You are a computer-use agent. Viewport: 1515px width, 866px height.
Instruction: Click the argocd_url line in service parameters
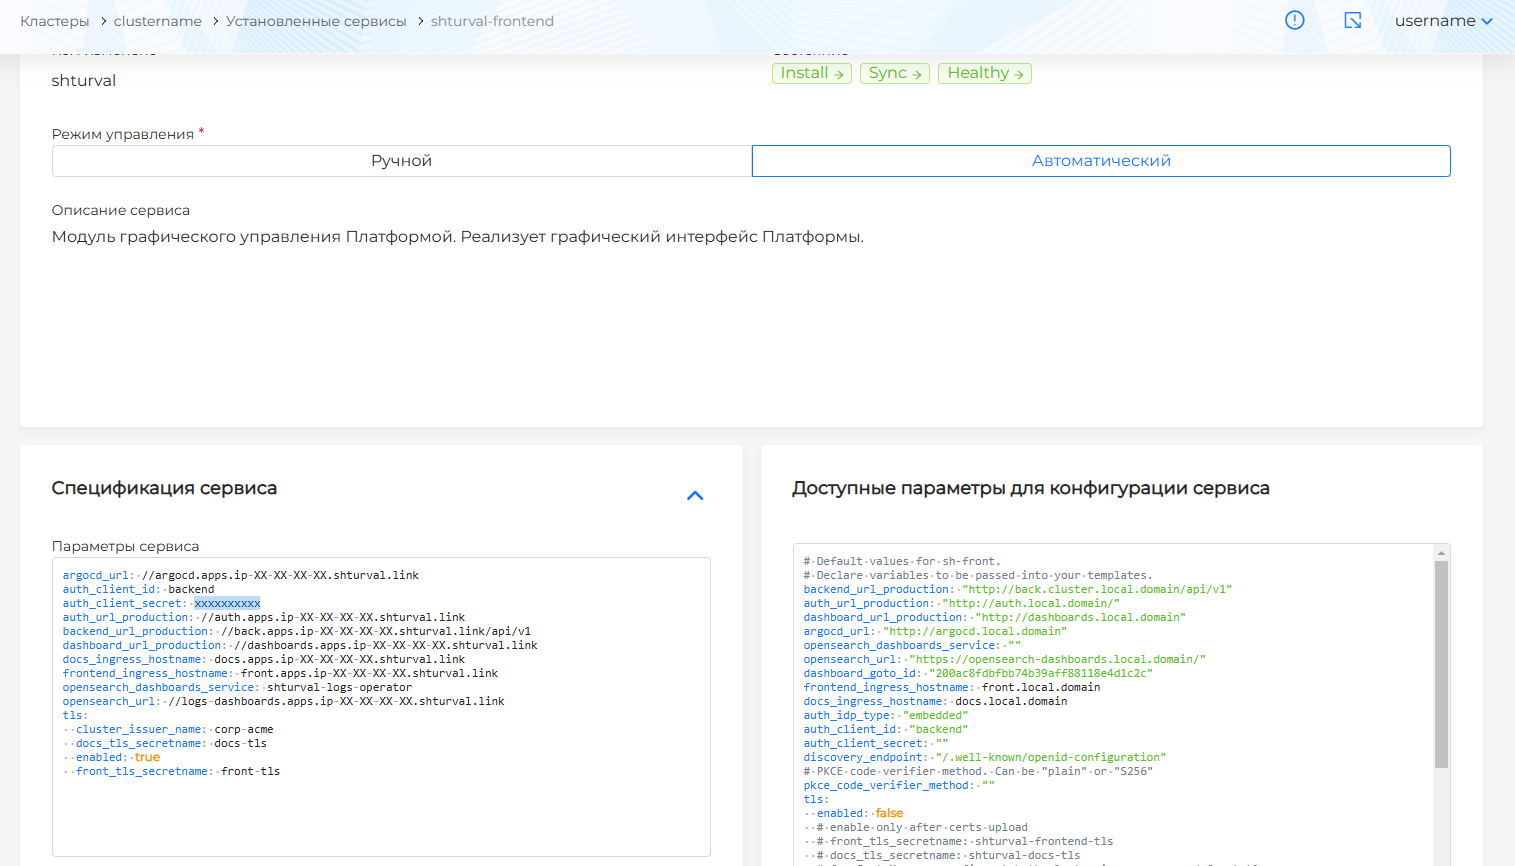241,575
